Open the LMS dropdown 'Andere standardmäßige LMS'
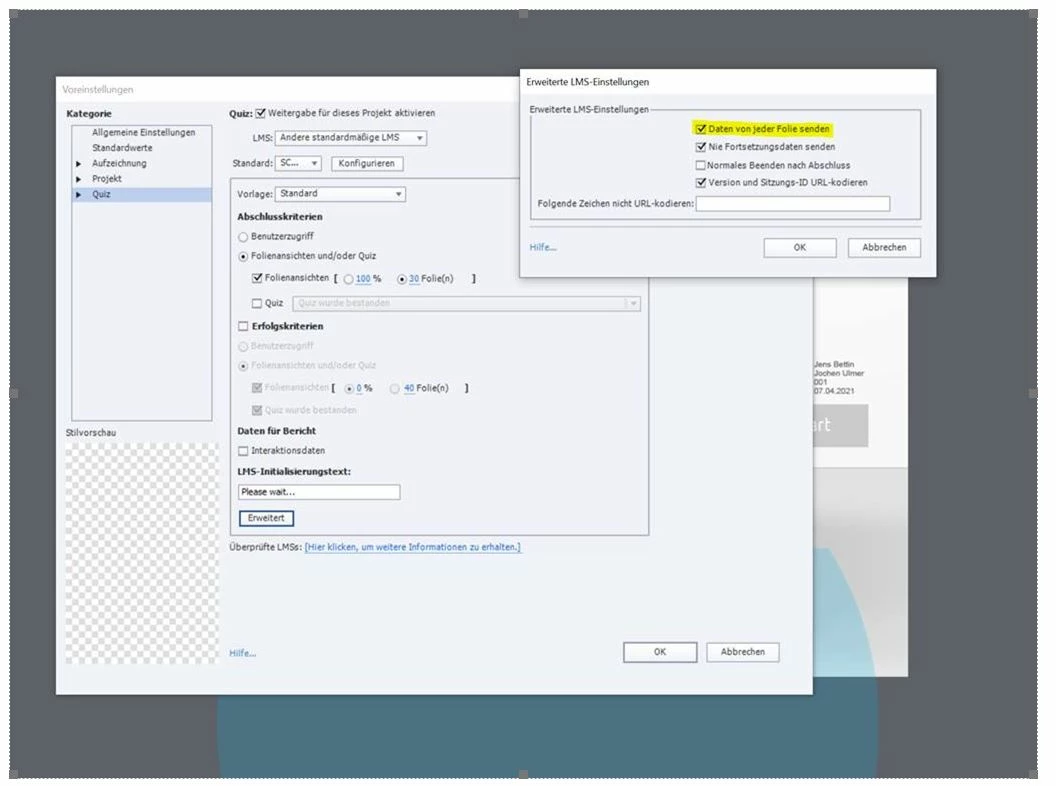This screenshot has height=786, width=1056. pyautogui.click(x=350, y=138)
